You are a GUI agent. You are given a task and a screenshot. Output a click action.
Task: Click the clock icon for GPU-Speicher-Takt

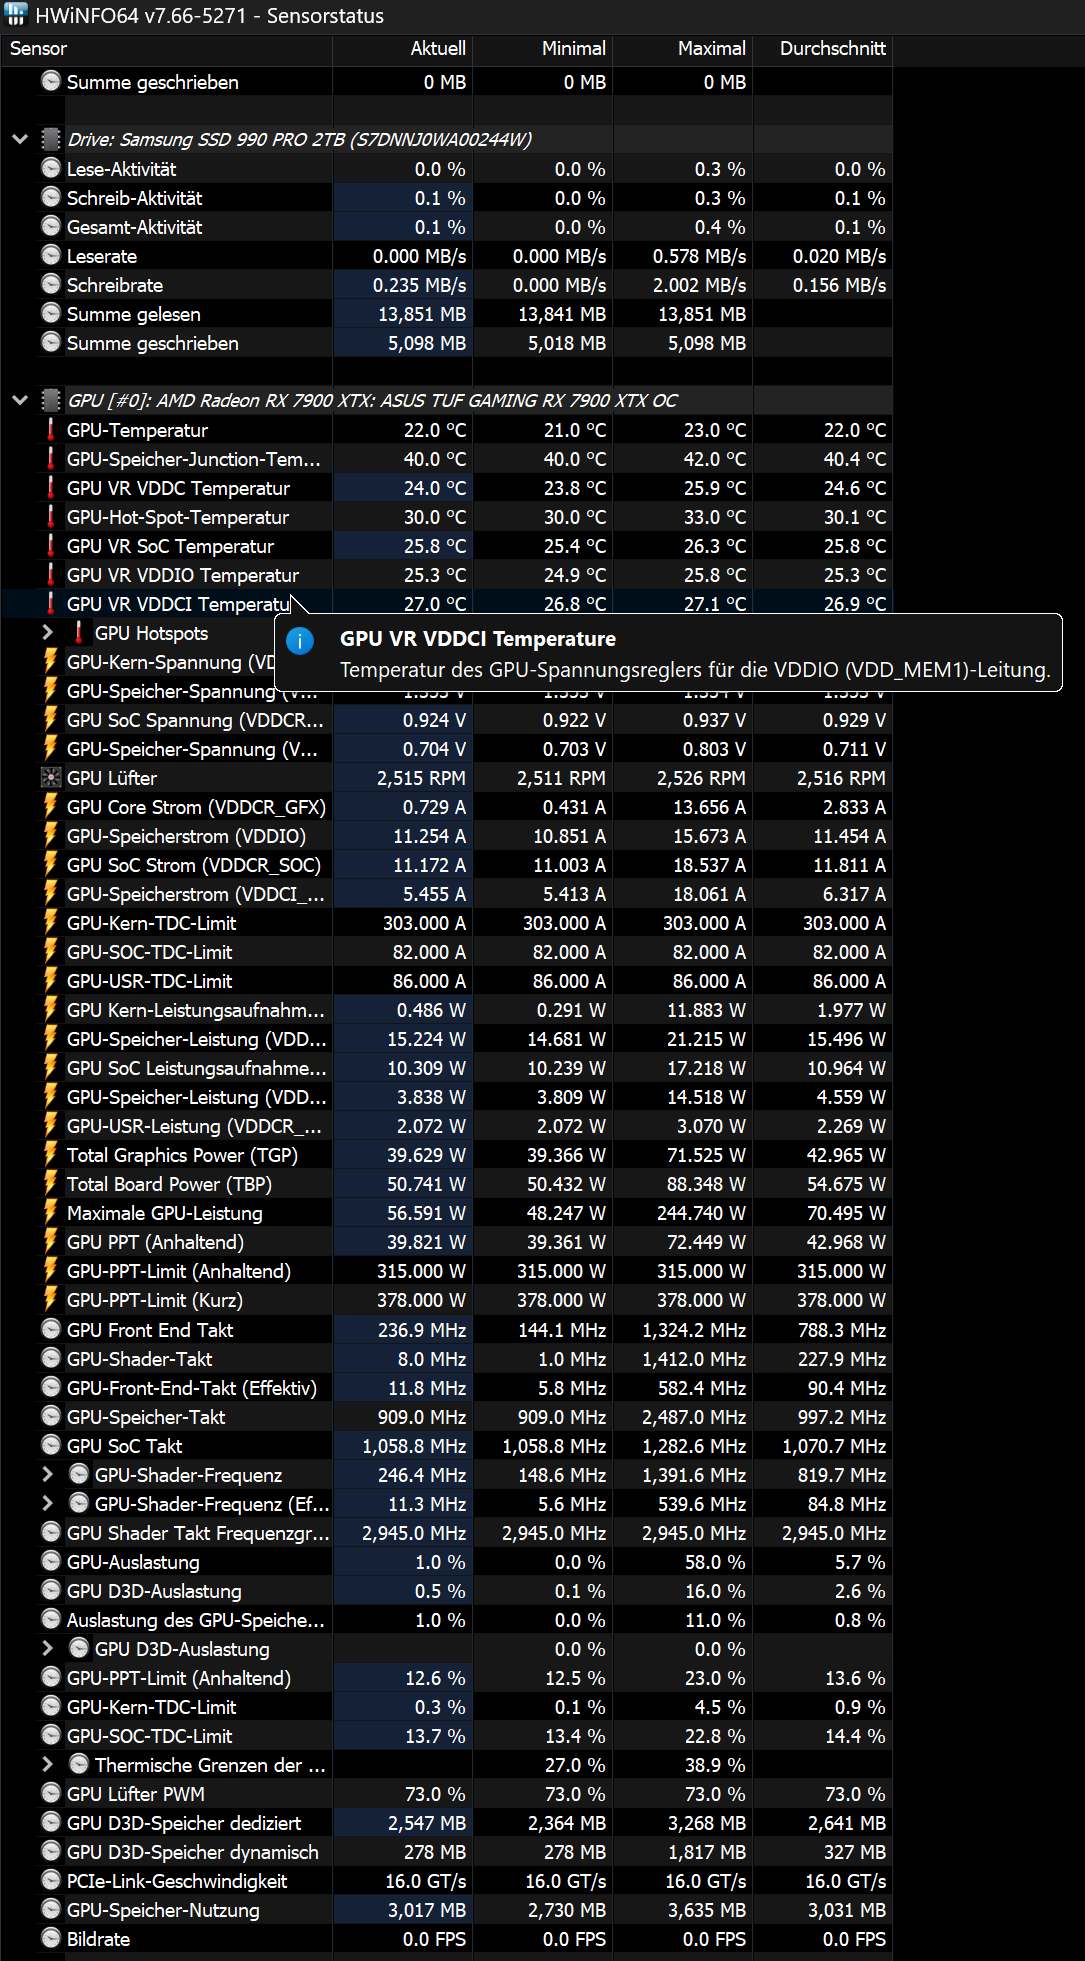51,1416
